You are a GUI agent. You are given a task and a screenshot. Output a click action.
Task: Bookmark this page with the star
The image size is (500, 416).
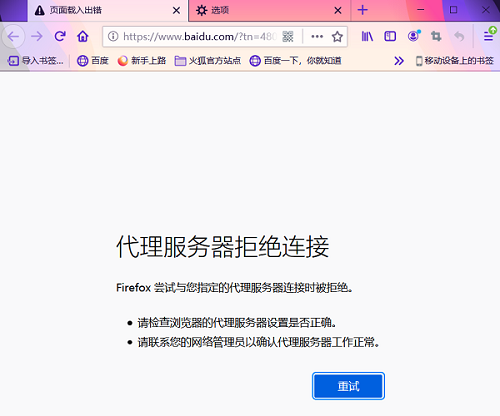pos(337,36)
